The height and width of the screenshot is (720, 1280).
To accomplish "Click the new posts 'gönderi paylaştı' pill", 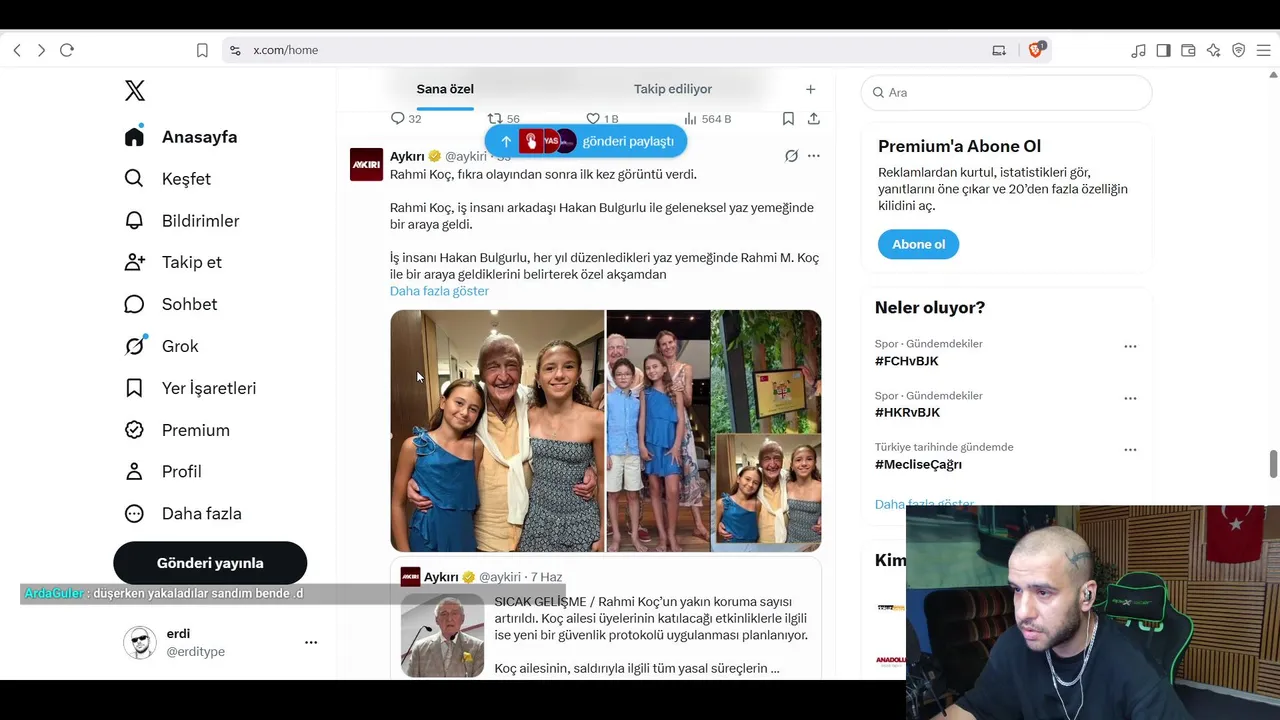I will 586,141.
